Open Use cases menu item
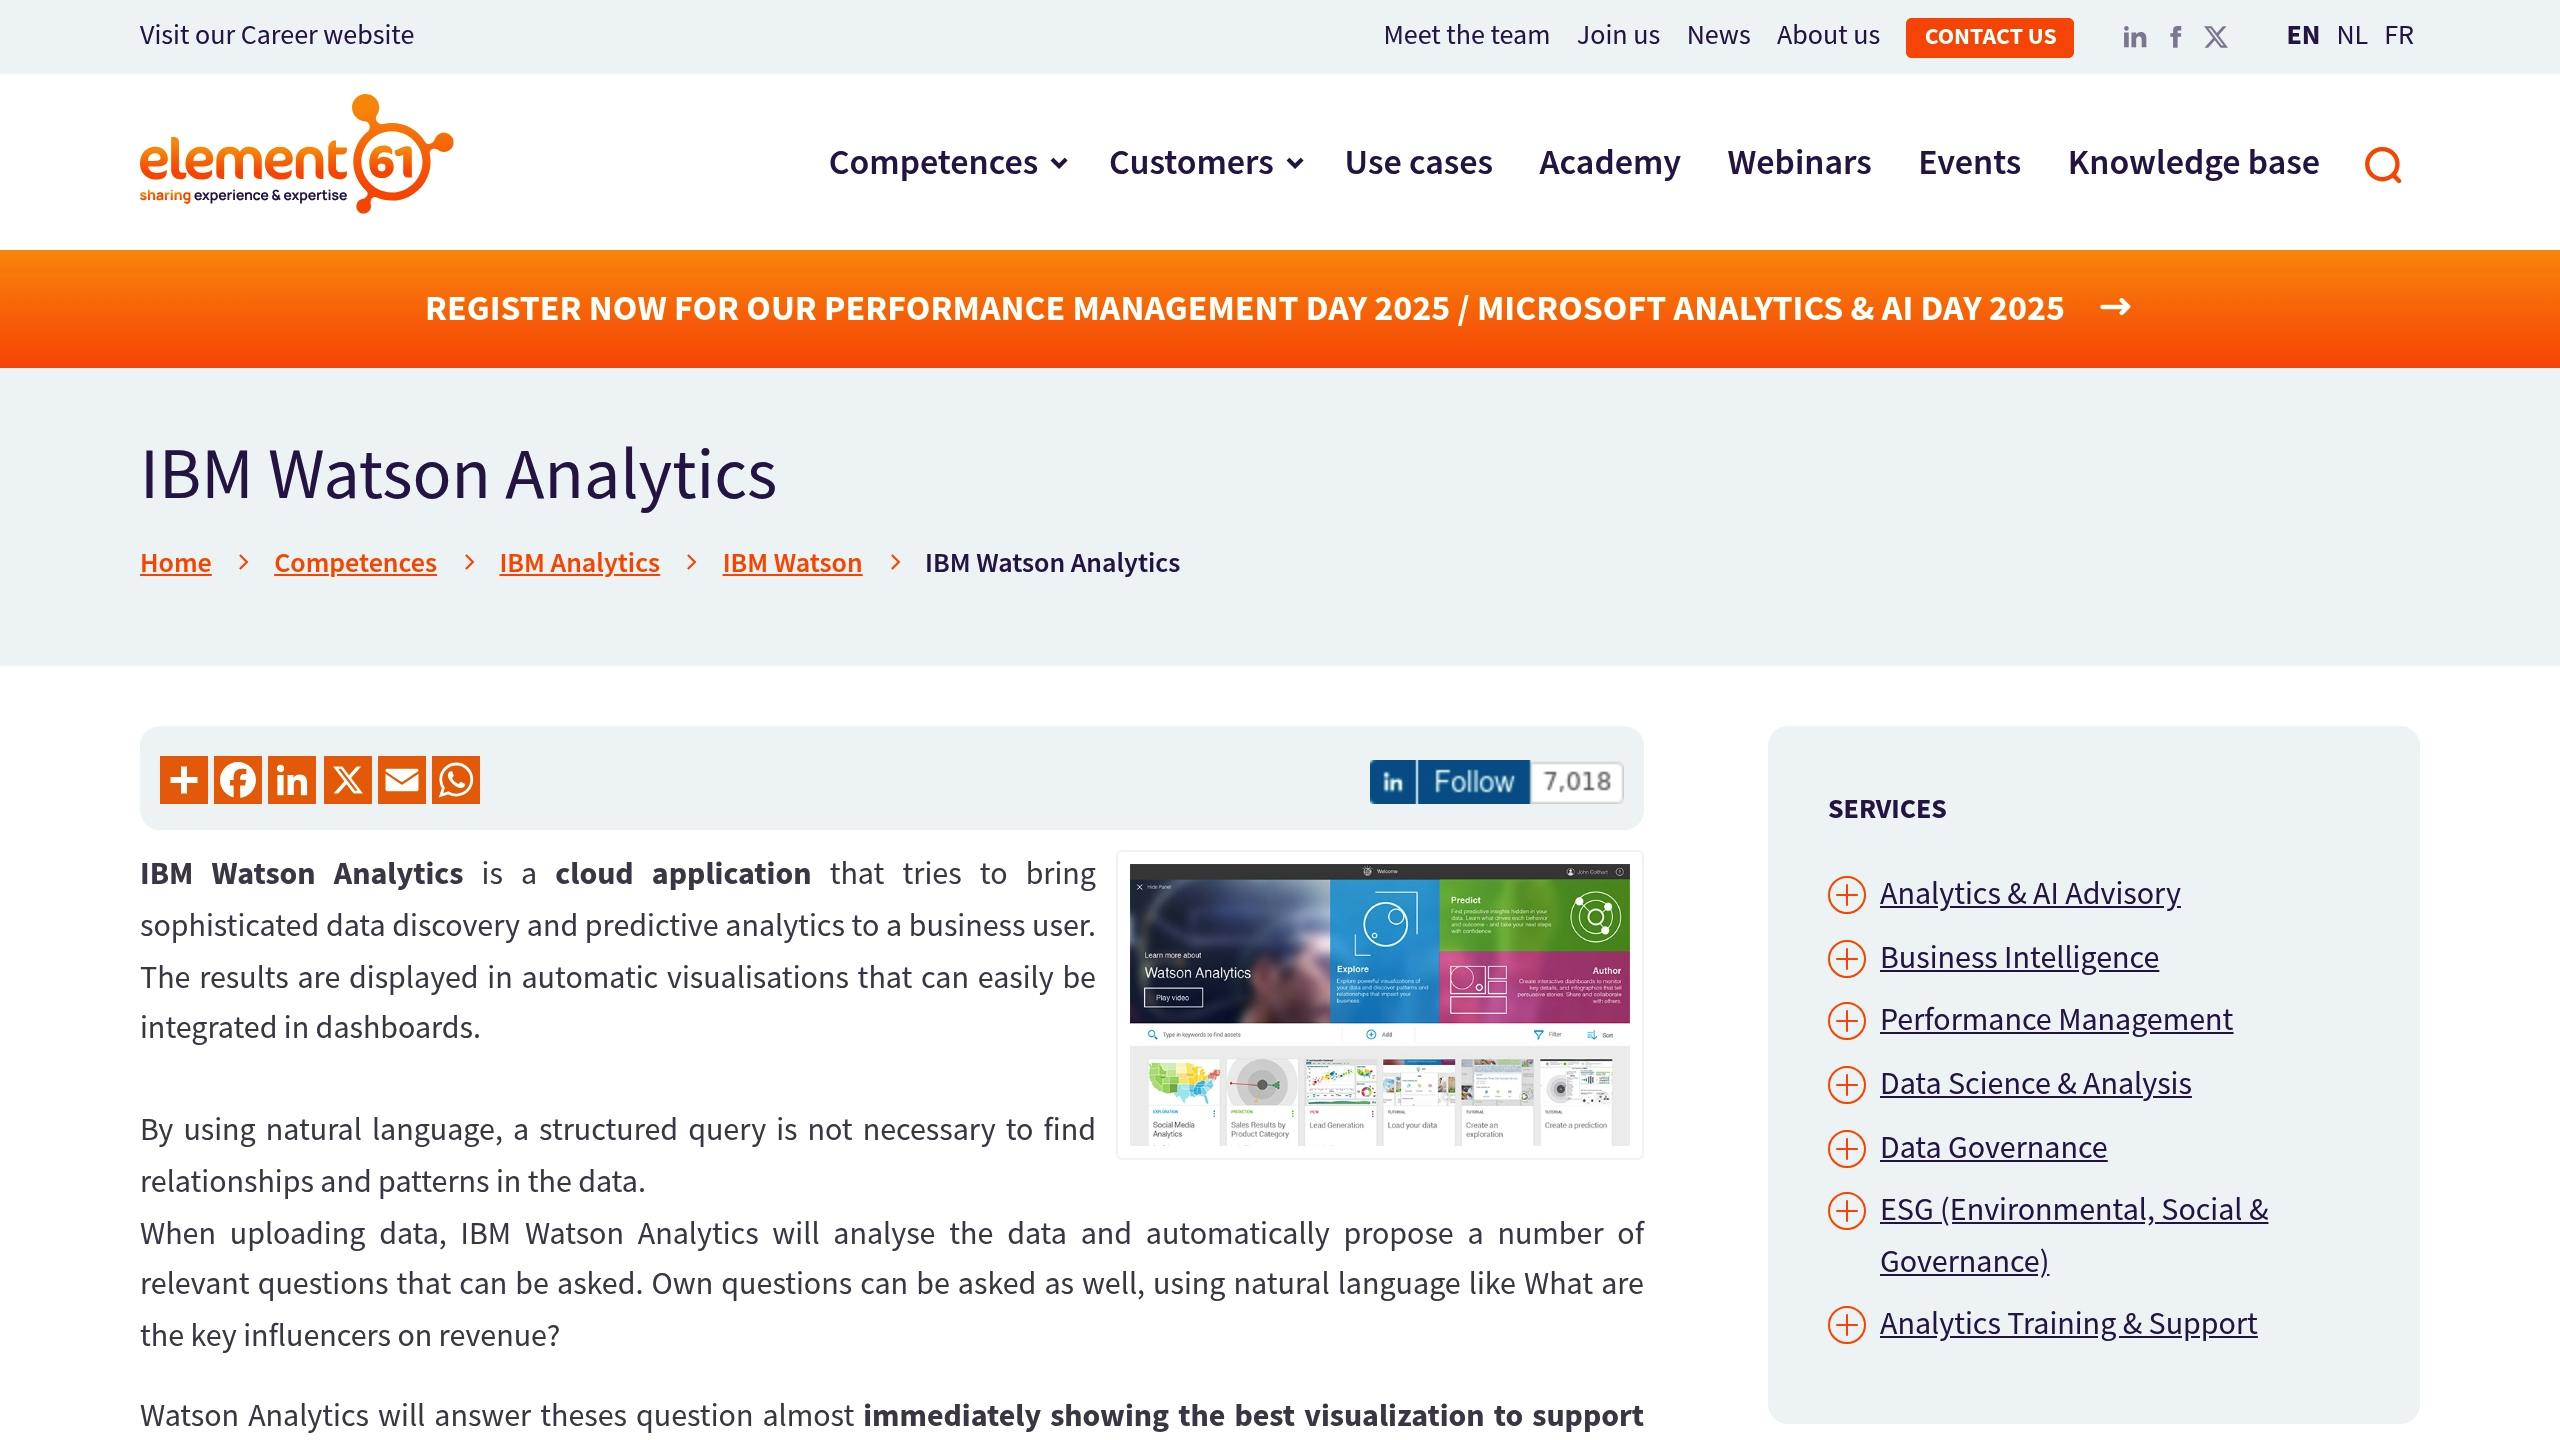2560x1440 pixels. point(1418,162)
